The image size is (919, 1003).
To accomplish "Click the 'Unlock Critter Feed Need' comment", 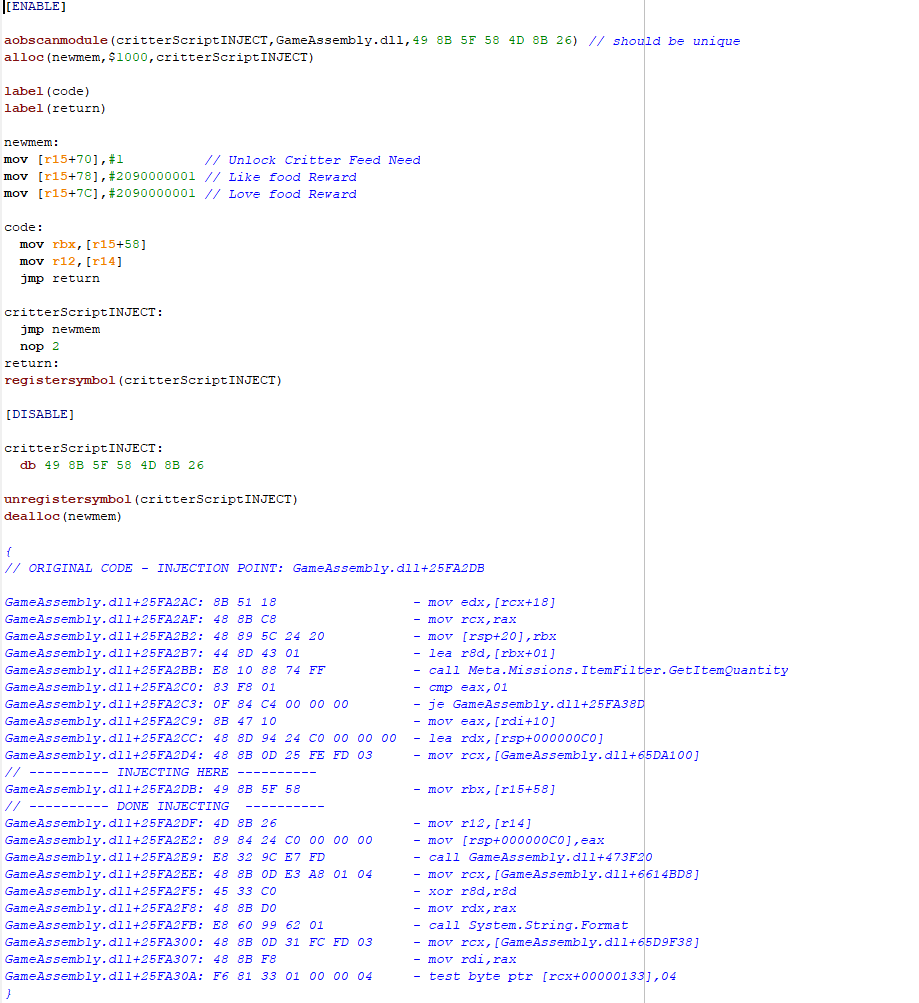I will pos(312,160).
